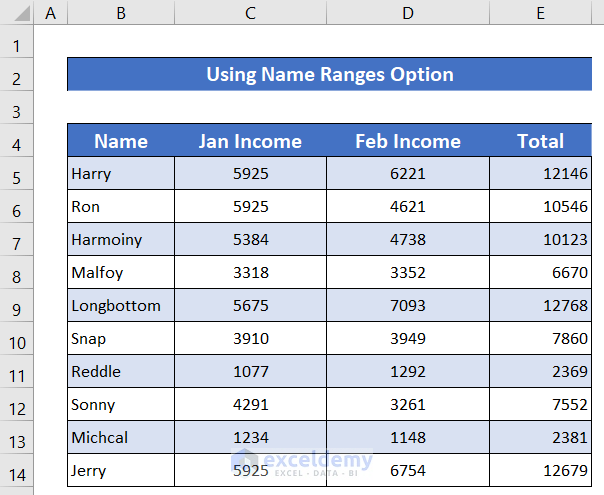
Task: Click the 'Feb Income' header cell
Action: pos(408,141)
